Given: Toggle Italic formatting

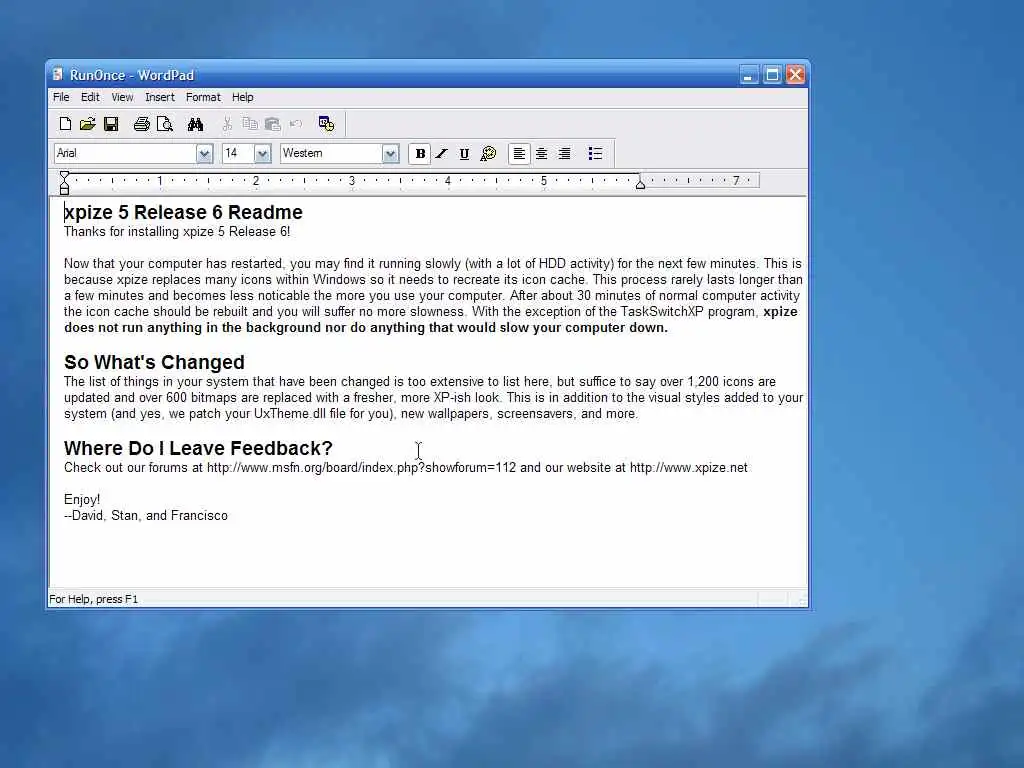Looking at the screenshot, I should coord(442,154).
